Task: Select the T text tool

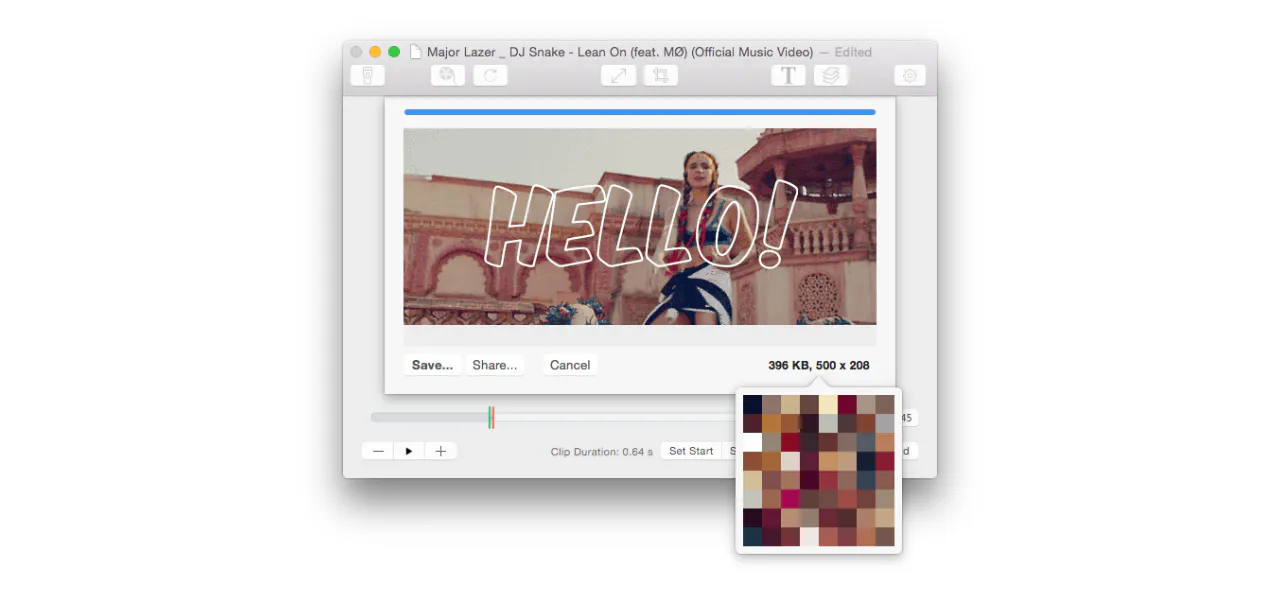Action: tap(788, 75)
